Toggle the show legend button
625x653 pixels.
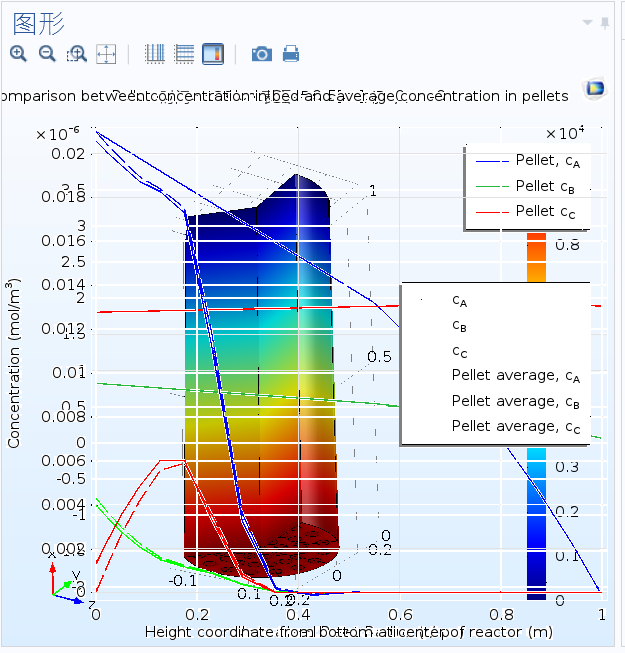(213, 54)
